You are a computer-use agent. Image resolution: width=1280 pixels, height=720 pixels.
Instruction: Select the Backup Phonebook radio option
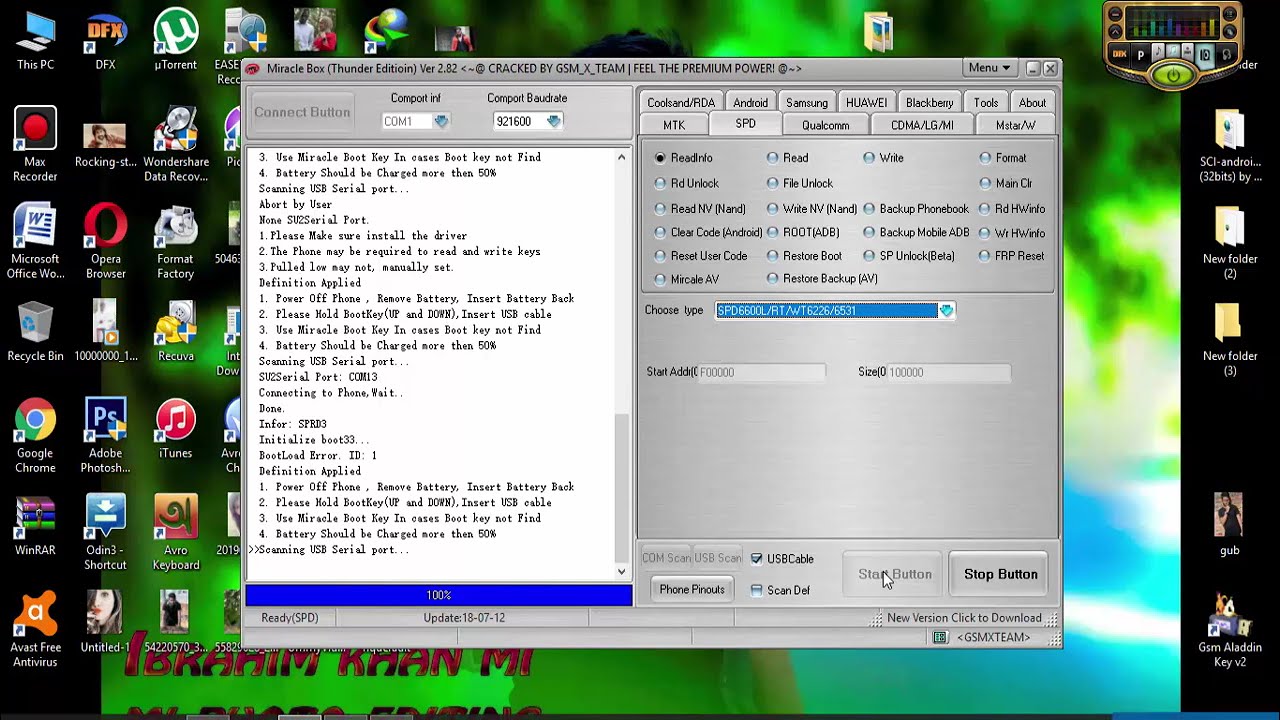(916, 209)
